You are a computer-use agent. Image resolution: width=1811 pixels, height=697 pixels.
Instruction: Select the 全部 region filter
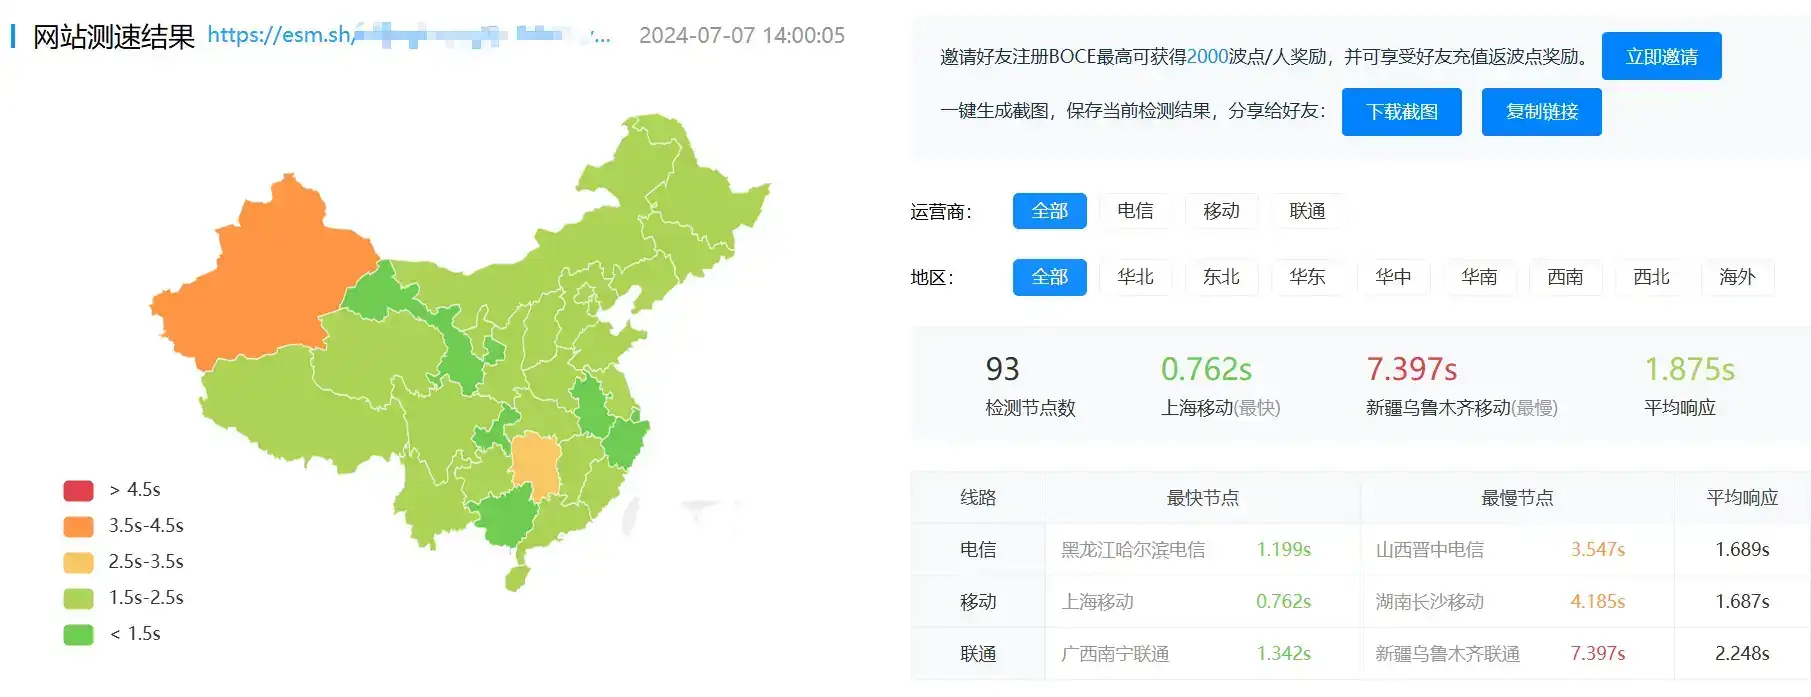[1049, 277]
